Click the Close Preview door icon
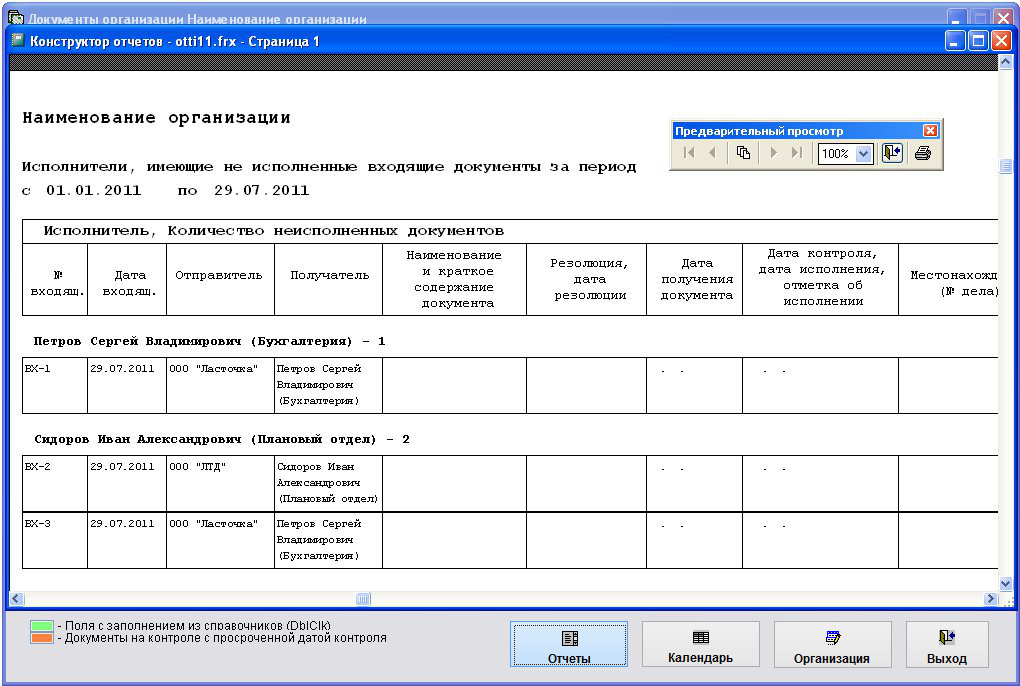The width and height of the screenshot is (1020, 686). pyautogui.click(x=892, y=153)
